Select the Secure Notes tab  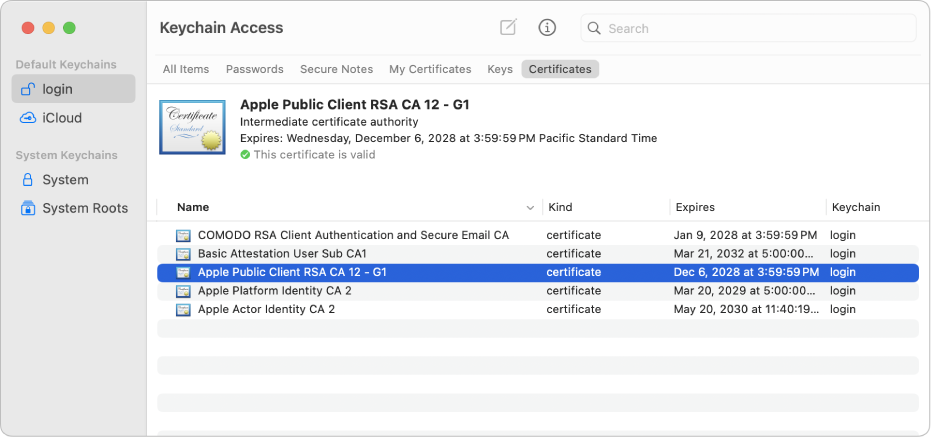(x=336, y=69)
